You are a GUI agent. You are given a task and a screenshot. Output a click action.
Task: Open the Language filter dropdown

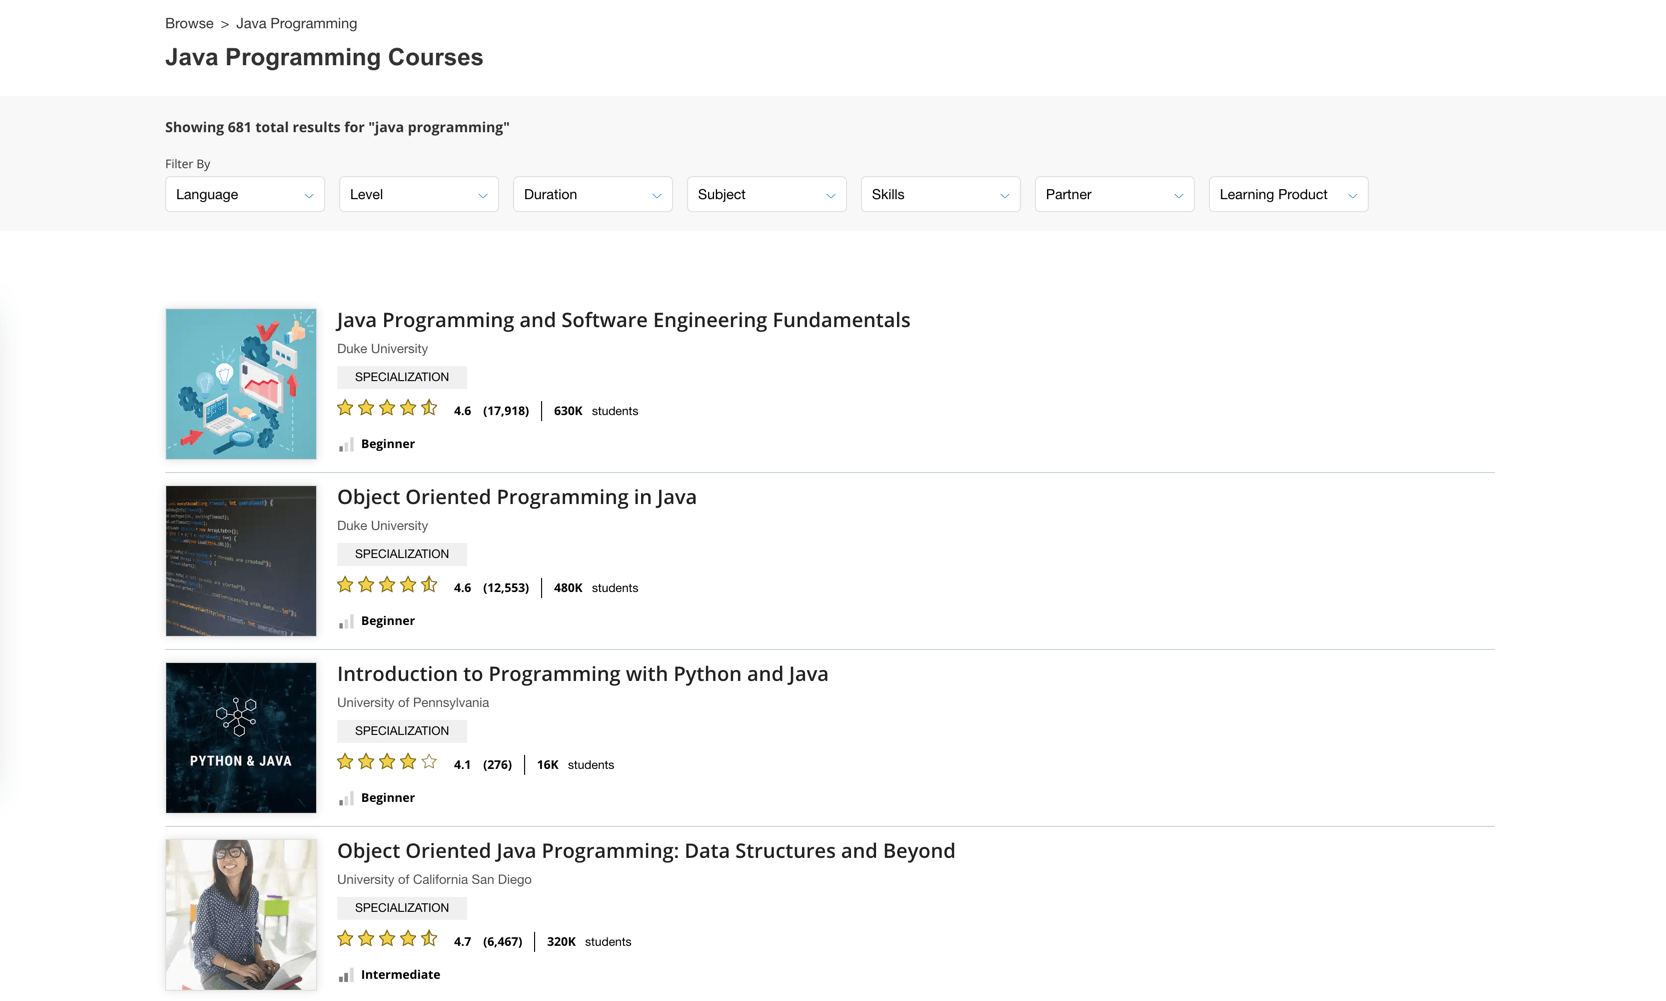244,194
